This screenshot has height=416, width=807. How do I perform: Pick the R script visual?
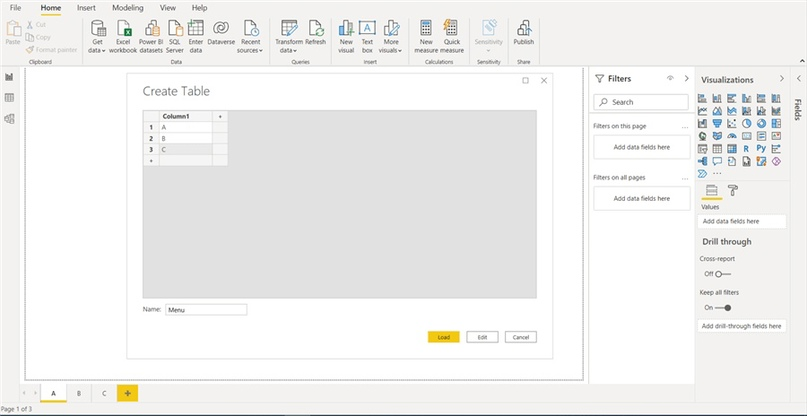746,148
